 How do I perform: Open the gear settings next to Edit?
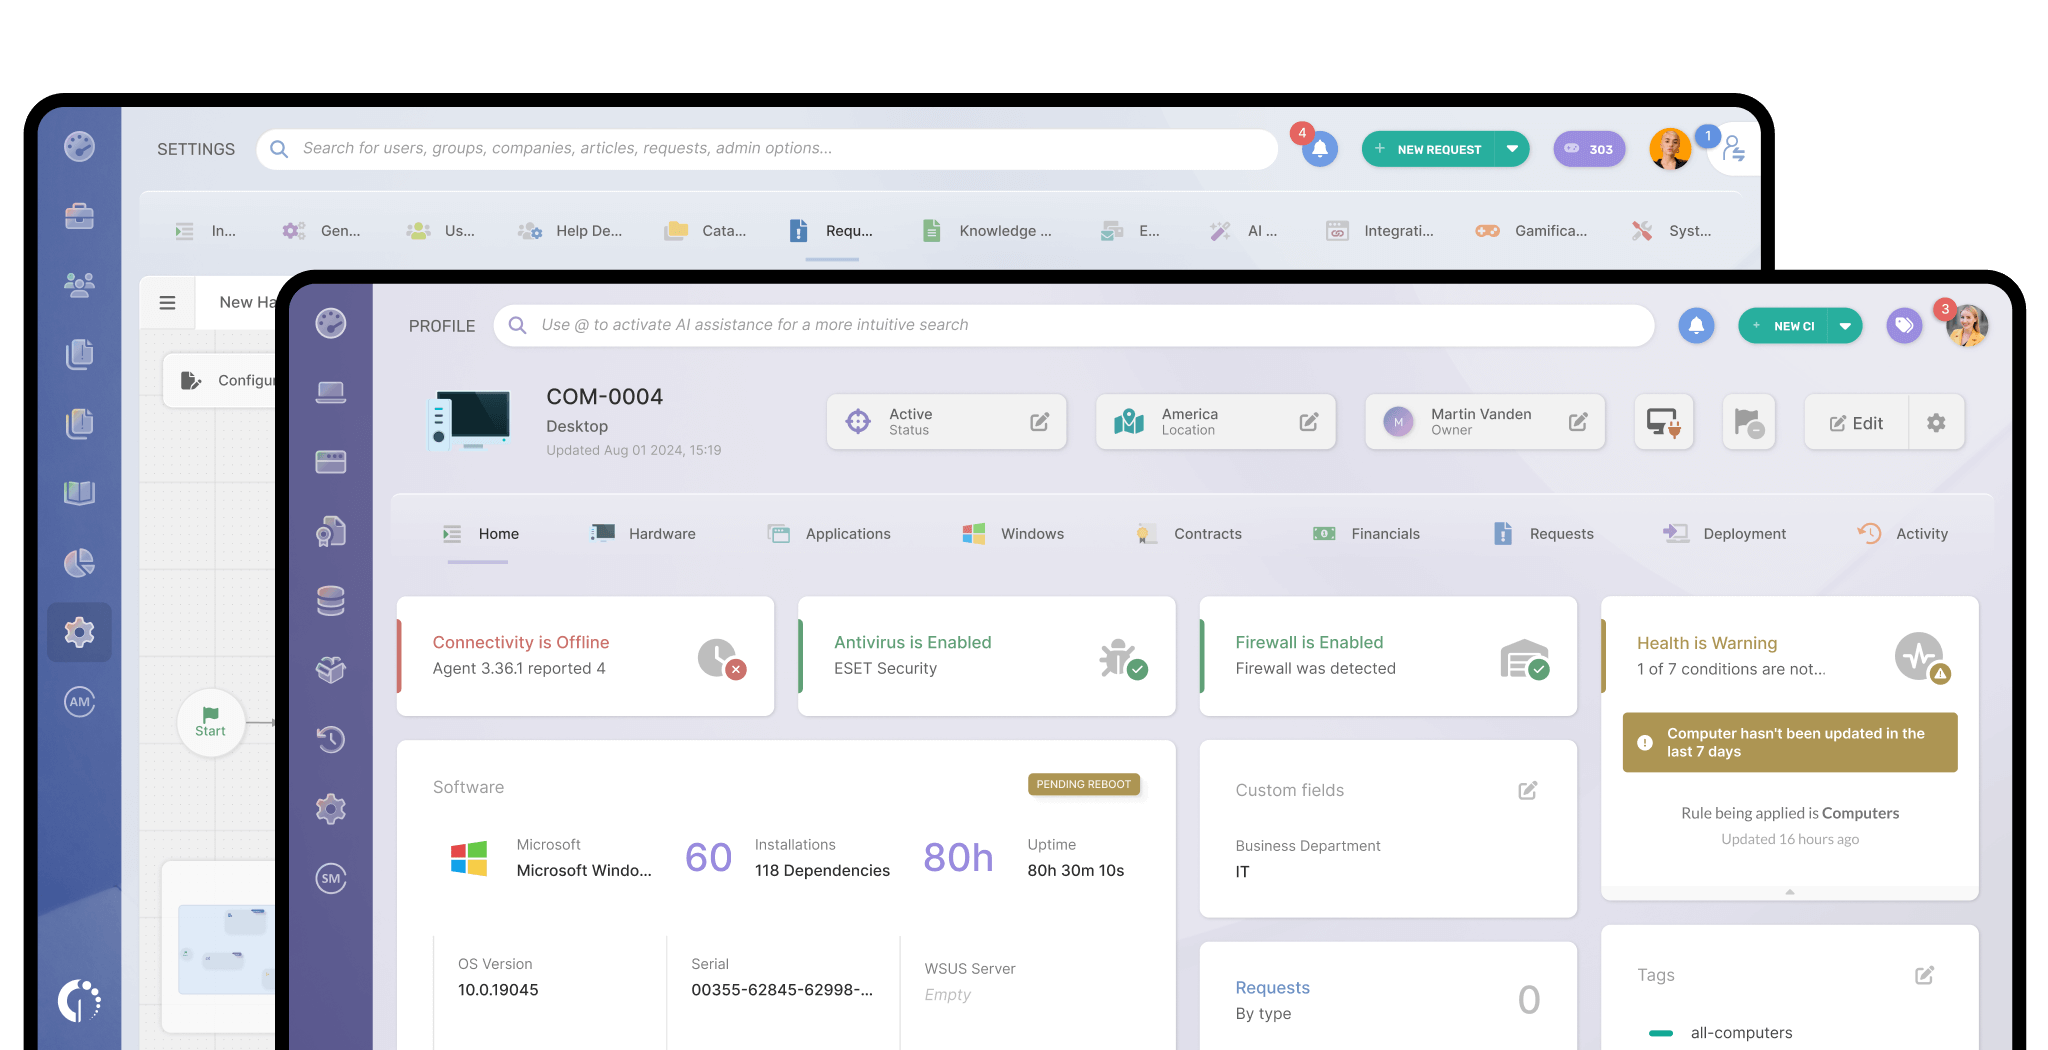coord(1936,423)
